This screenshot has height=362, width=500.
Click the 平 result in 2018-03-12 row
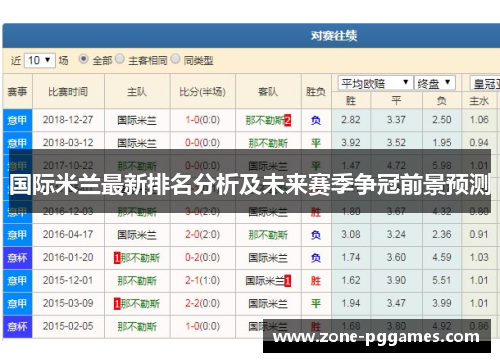tap(316, 143)
